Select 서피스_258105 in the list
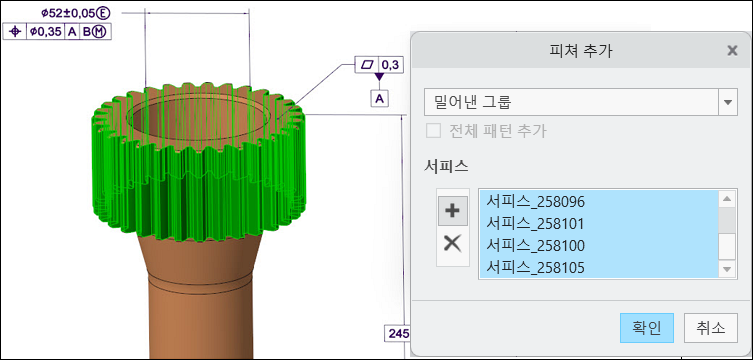The height and width of the screenshot is (360, 753). pos(598,267)
